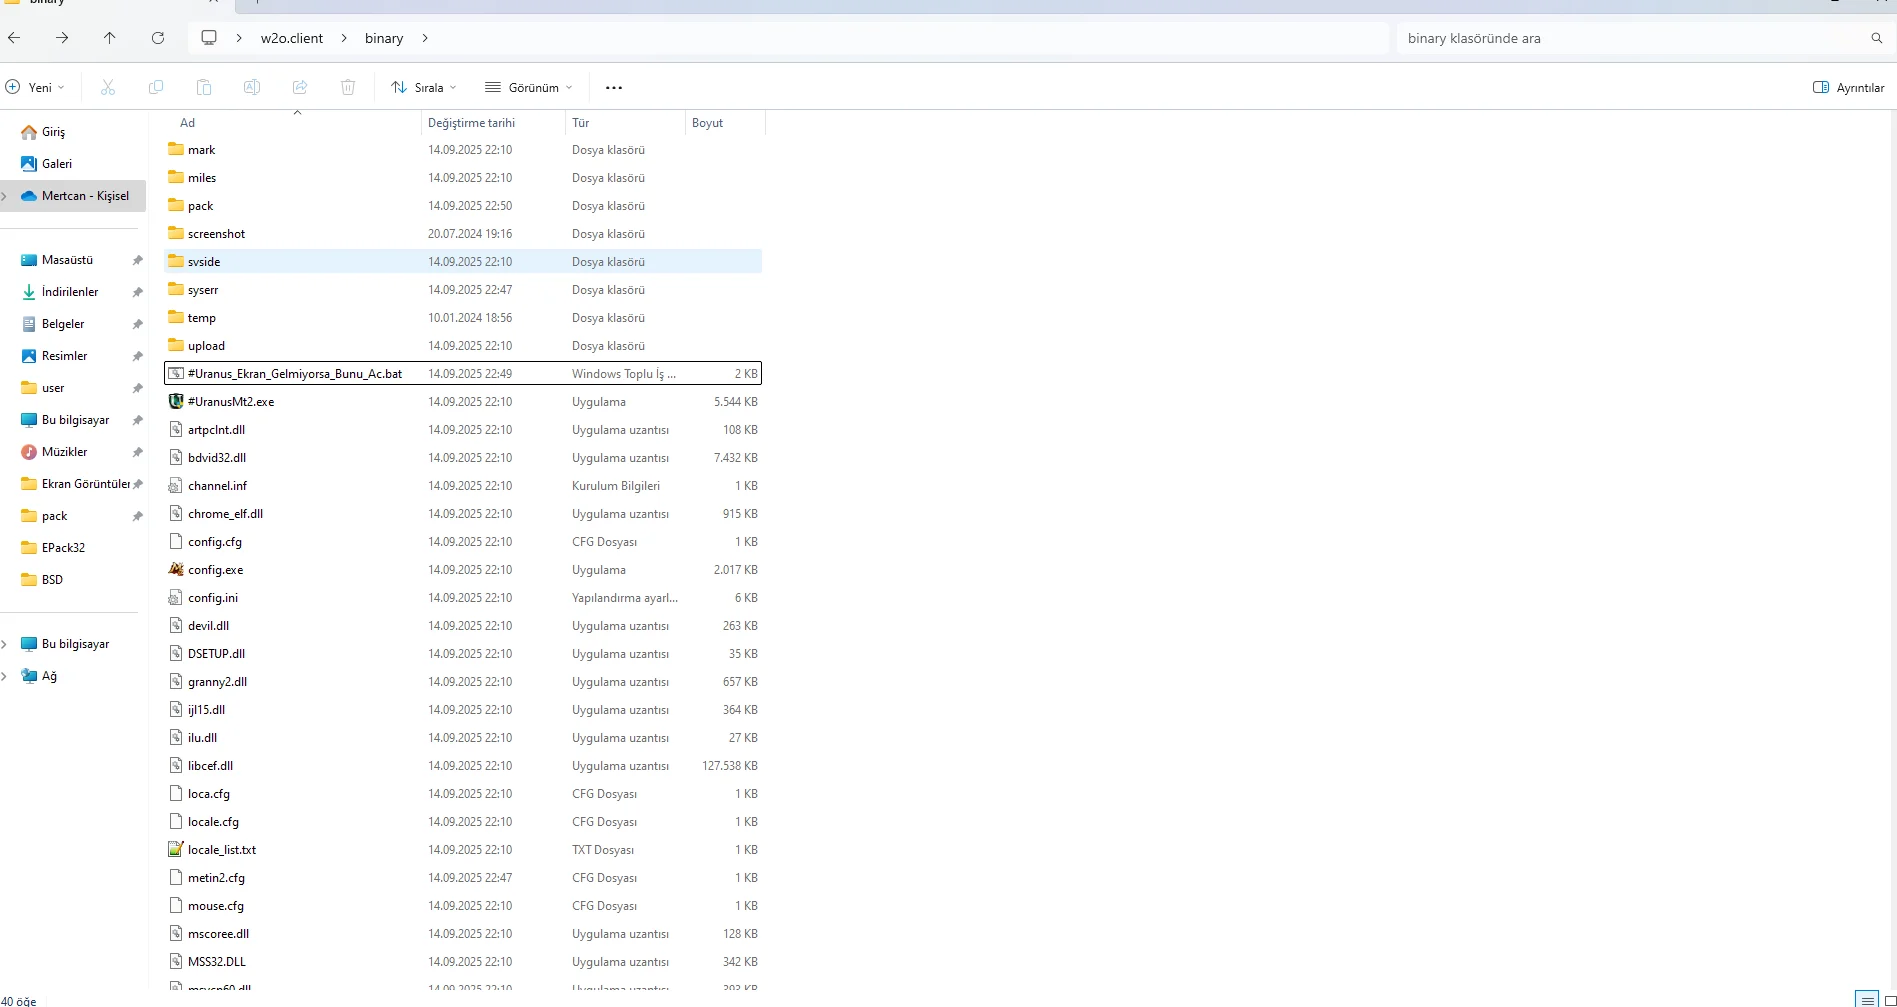The height and width of the screenshot is (1007, 1897).
Task: Click the Copy icon in toolbar
Action: (156, 88)
